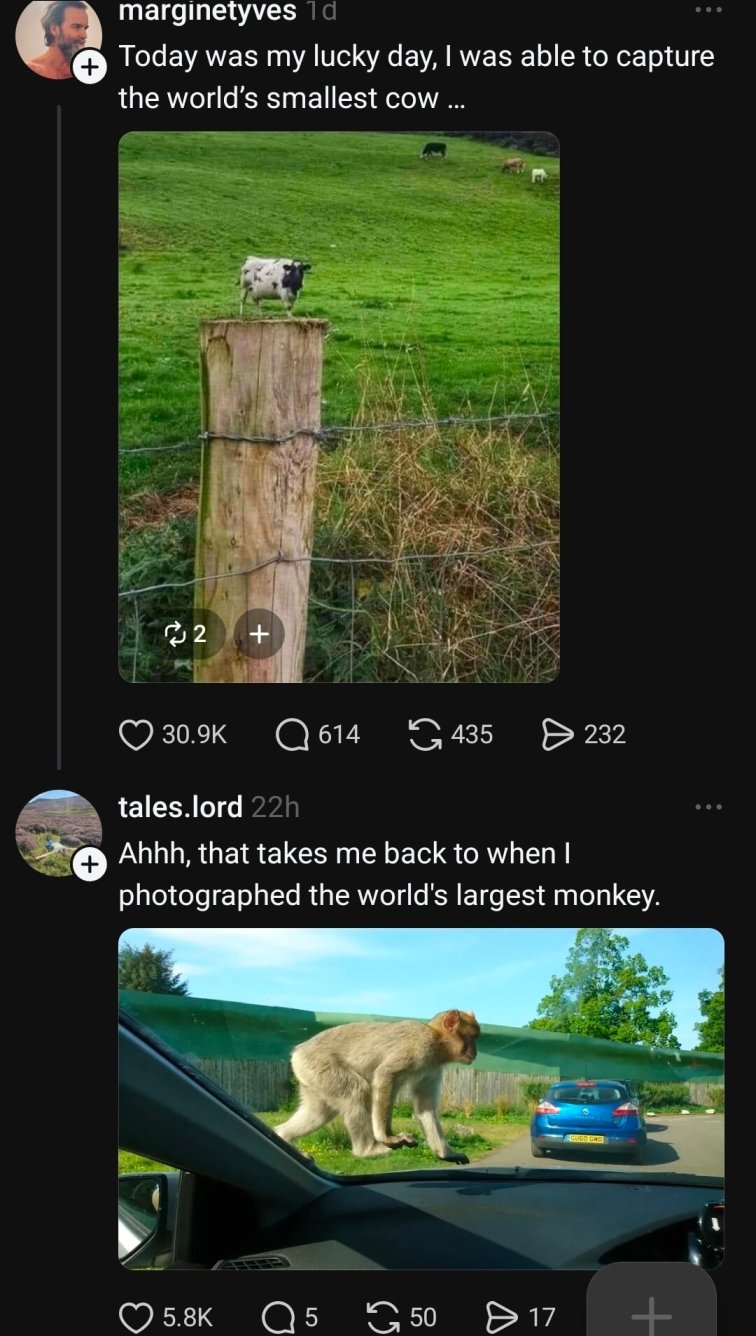This screenshot has width=756, height=1336.
Task: Open the remix count badge on cow photo
Action: tap(186, 633)
